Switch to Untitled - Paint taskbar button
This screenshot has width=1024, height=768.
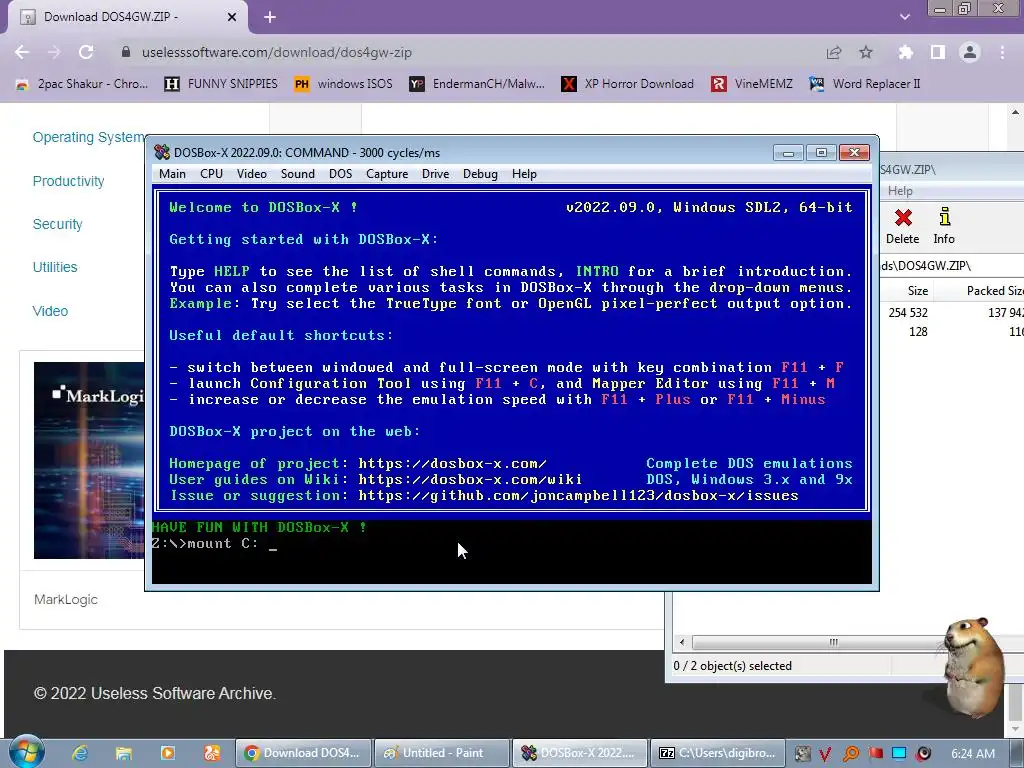442,753
